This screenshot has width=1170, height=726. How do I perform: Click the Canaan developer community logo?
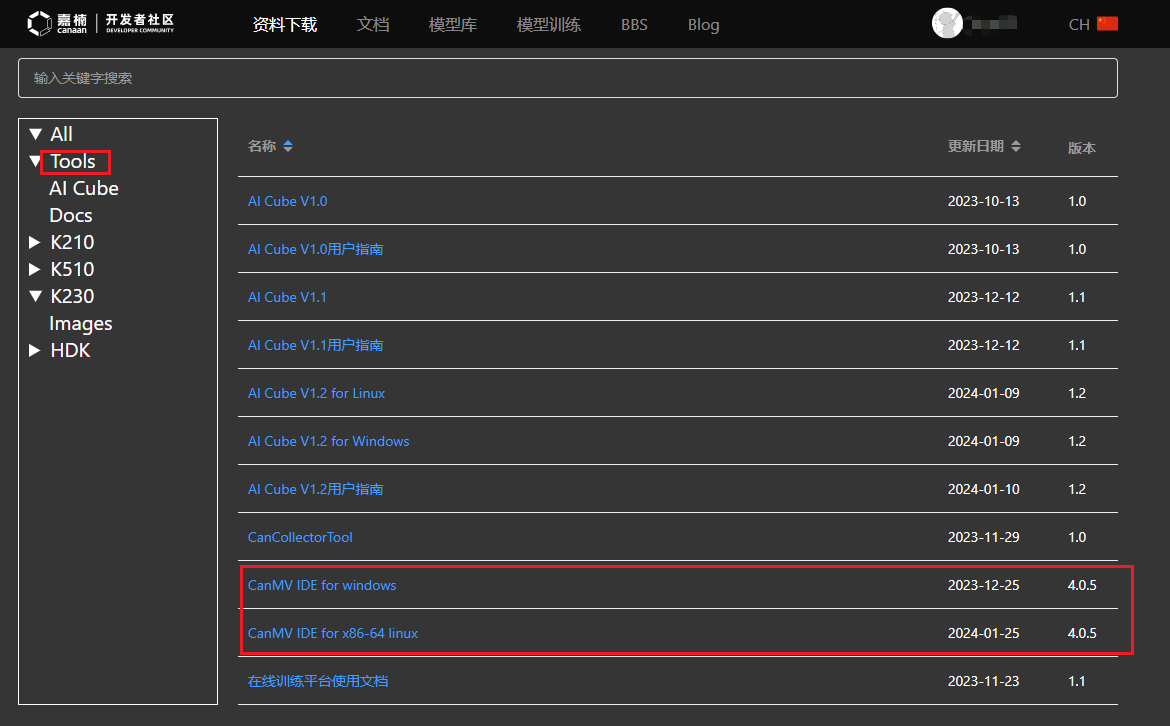[101, 24]
